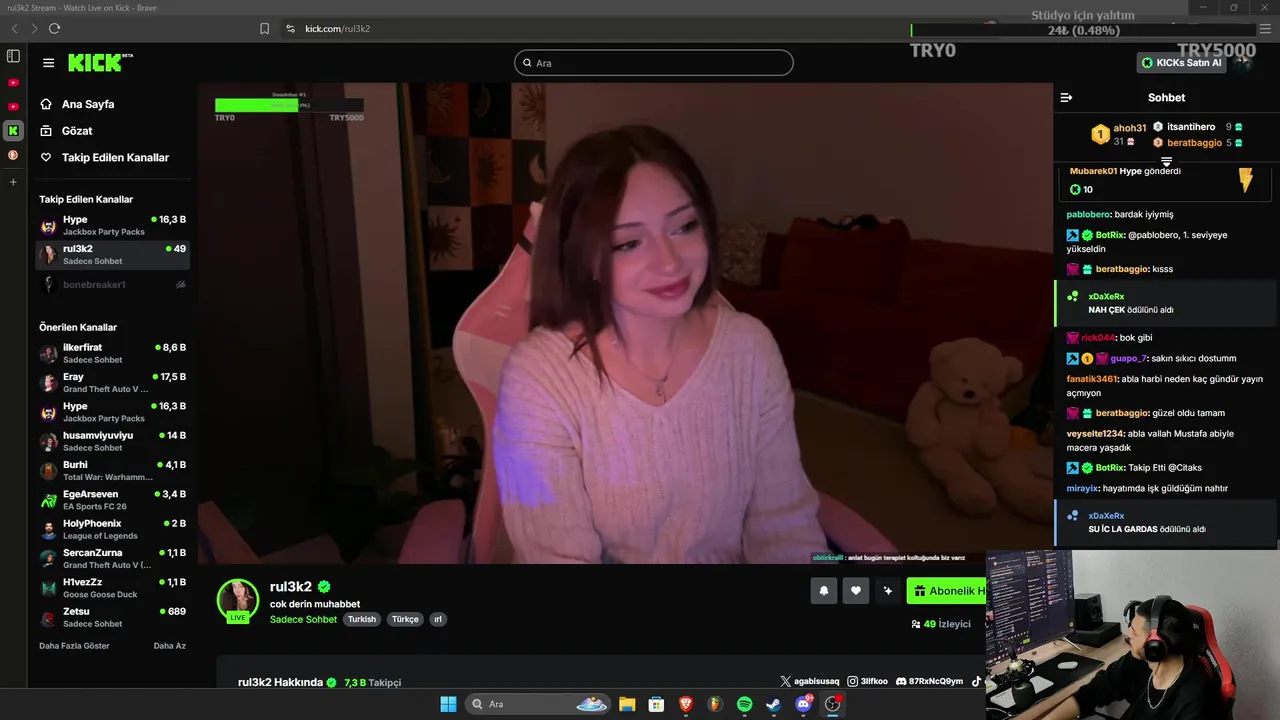The width and height of the screenshot is (1280, 720).
Task: Expand the gift leaderboard arrow
Action: click(x=1166, y=161)
